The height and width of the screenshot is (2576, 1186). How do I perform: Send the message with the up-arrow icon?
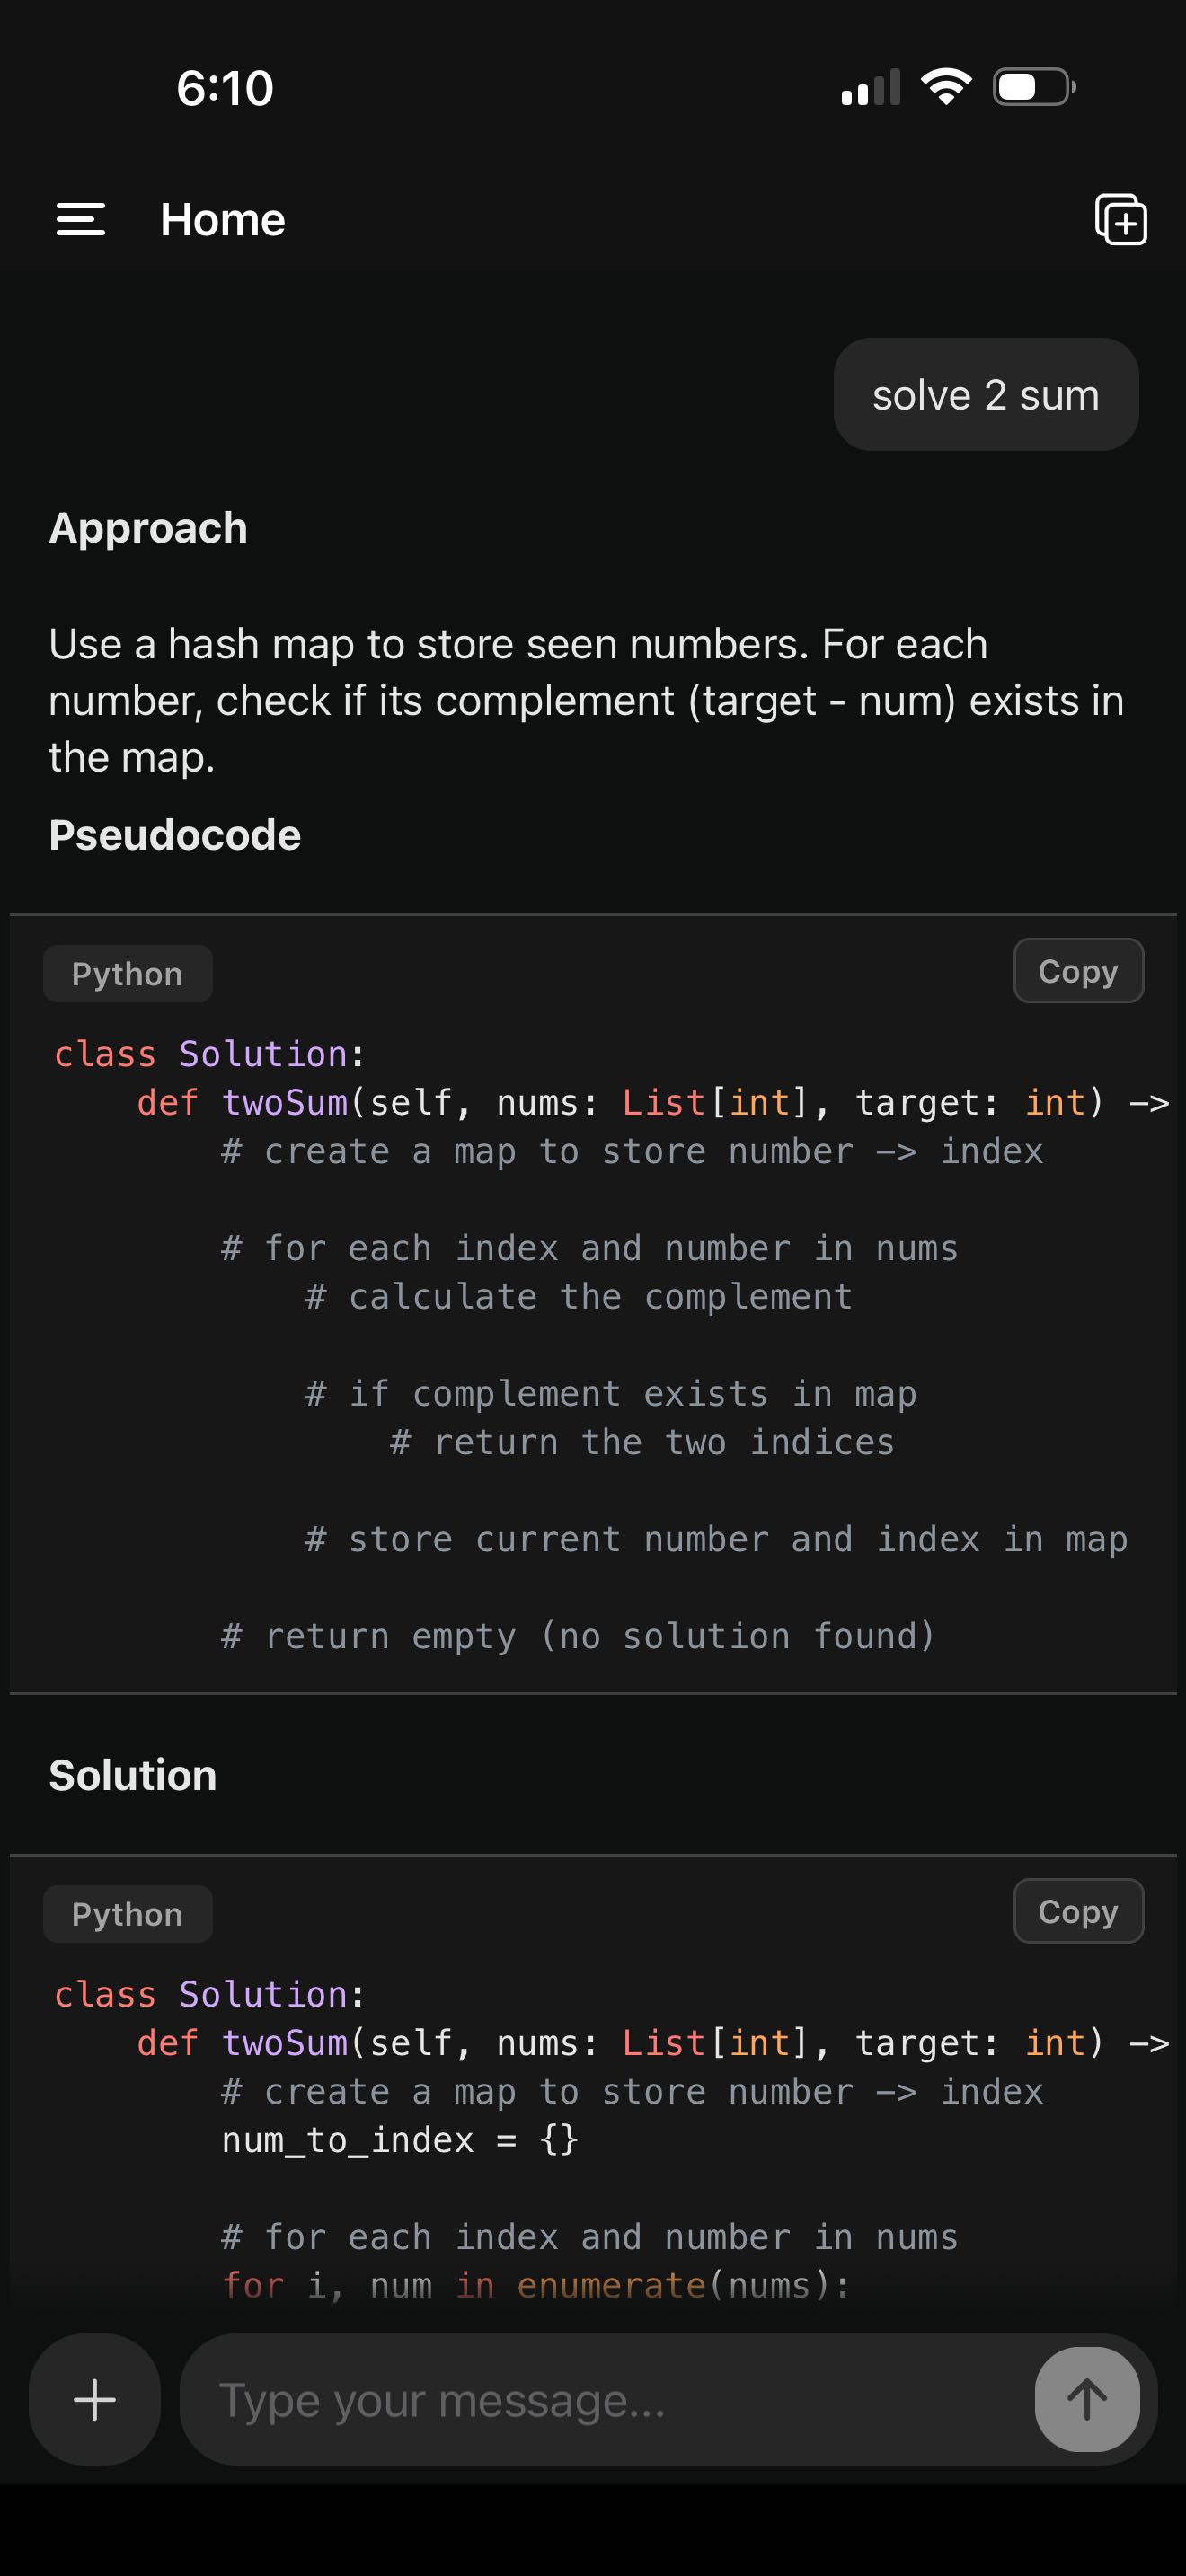[1088, 2399]
